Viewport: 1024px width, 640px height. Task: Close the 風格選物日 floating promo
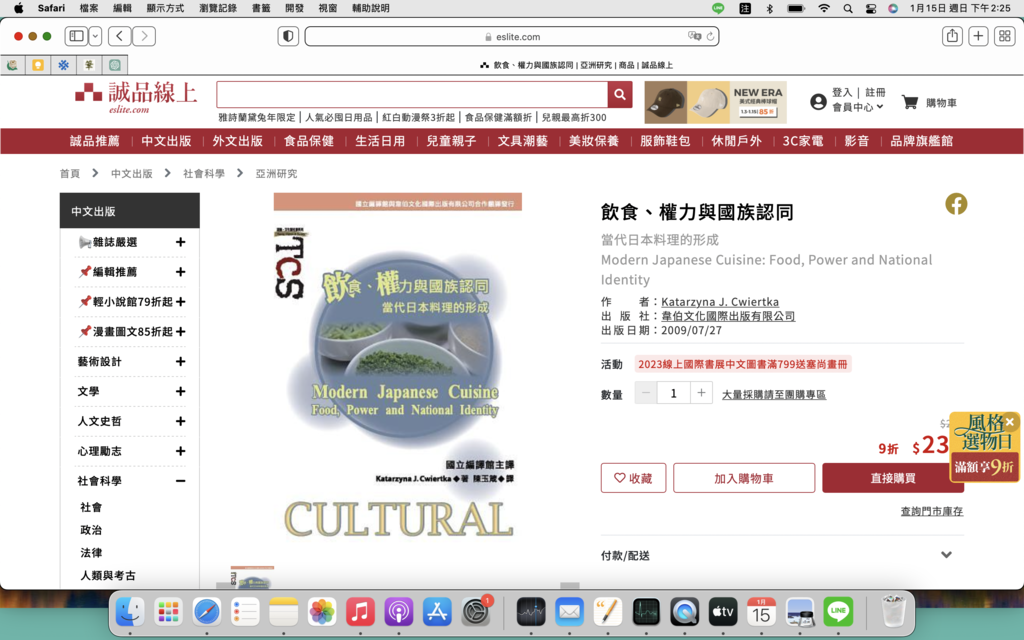click(1010, 421)
